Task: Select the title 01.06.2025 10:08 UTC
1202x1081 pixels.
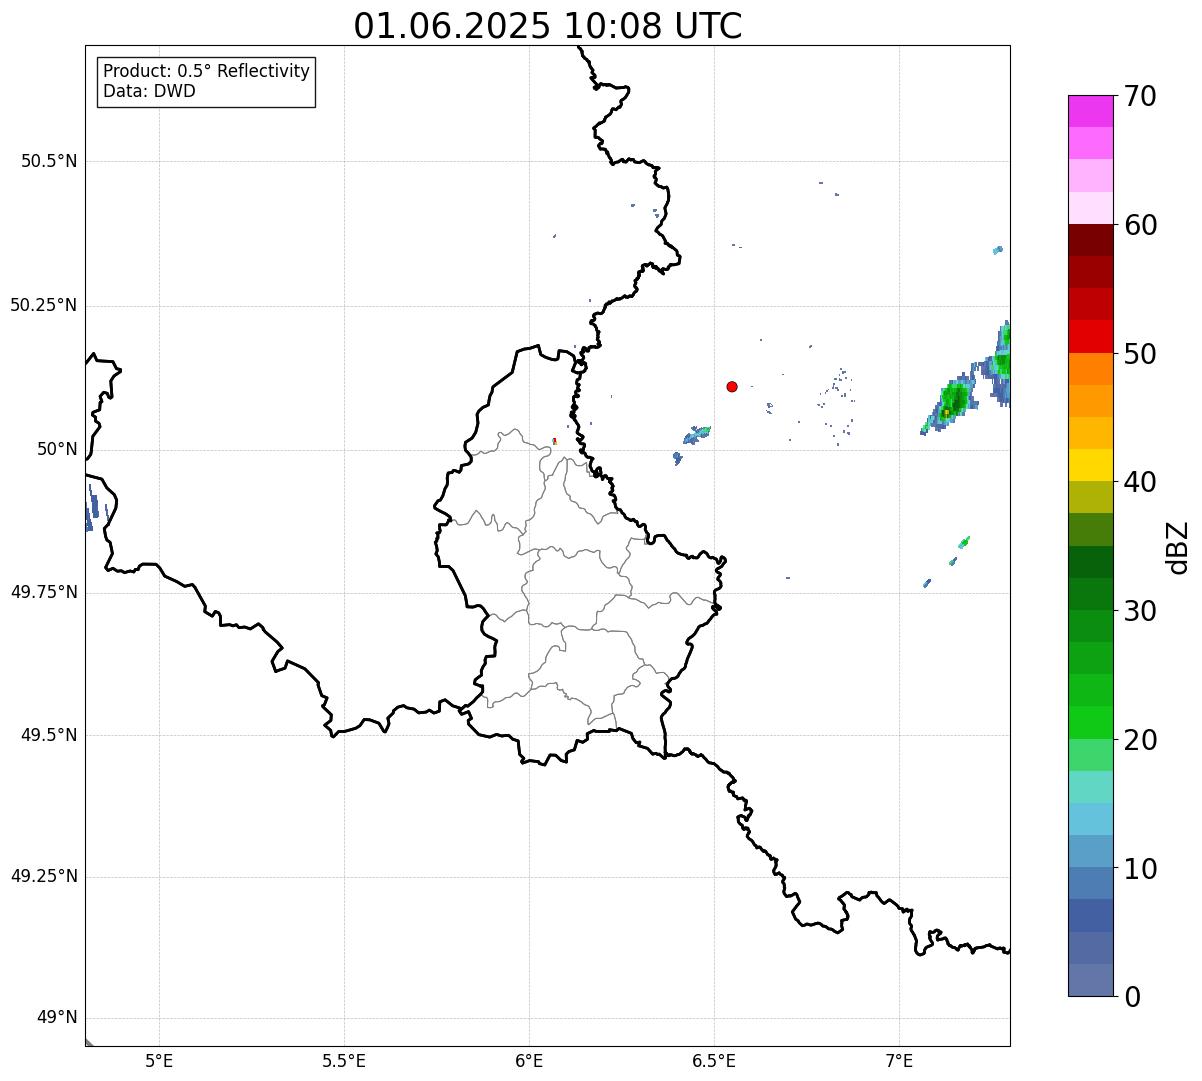Action: (548, 26)
